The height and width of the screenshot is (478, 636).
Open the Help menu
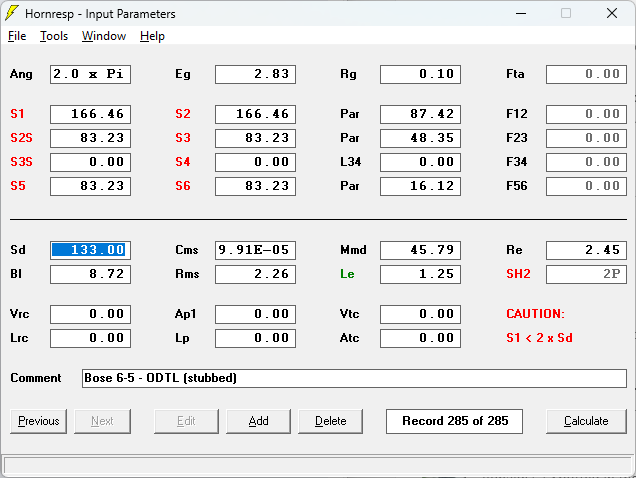(152, 36)
